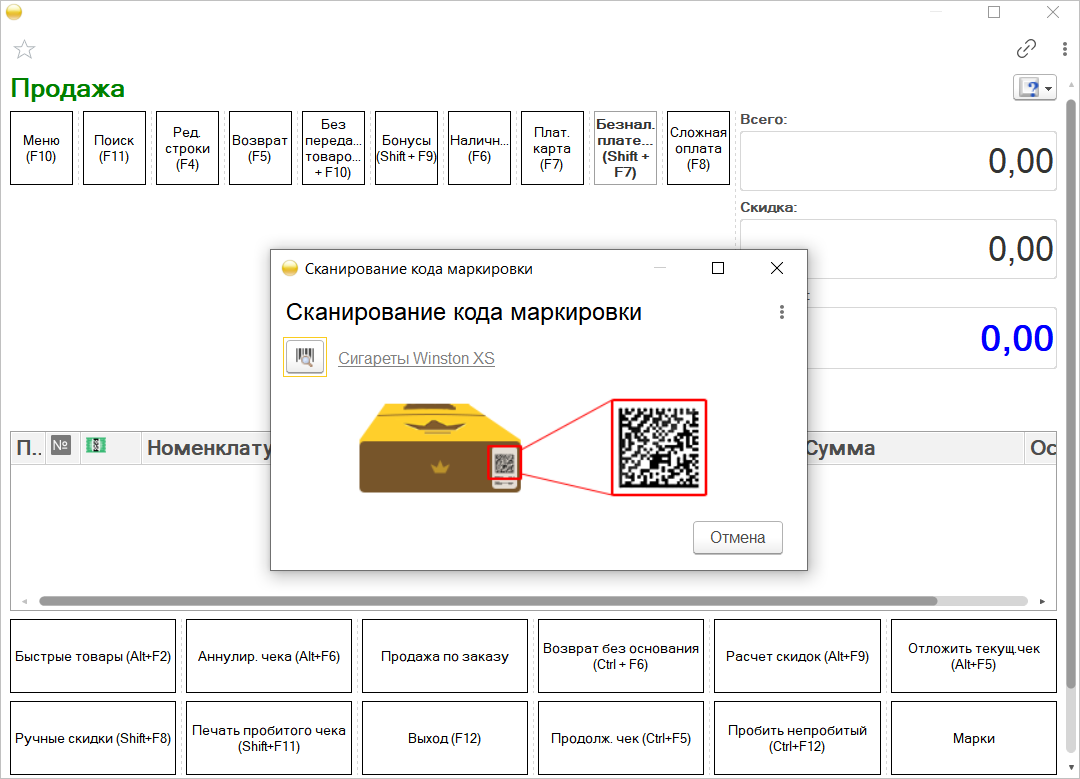Click Бонусы (Shift+F9) button
Image resolution: width=1080 pixels, height=779 pixels.
[406, 148]
